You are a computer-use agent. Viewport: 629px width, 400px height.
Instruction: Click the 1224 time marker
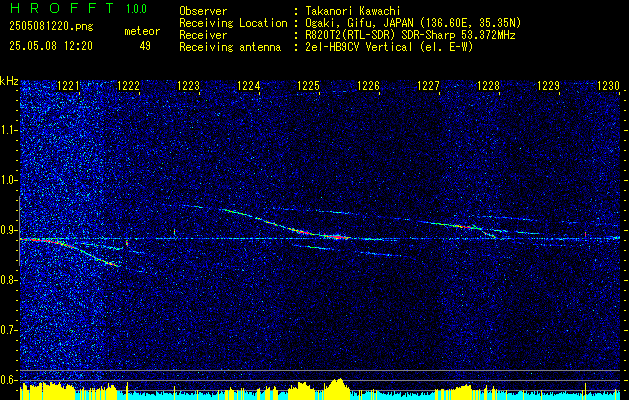249,86
